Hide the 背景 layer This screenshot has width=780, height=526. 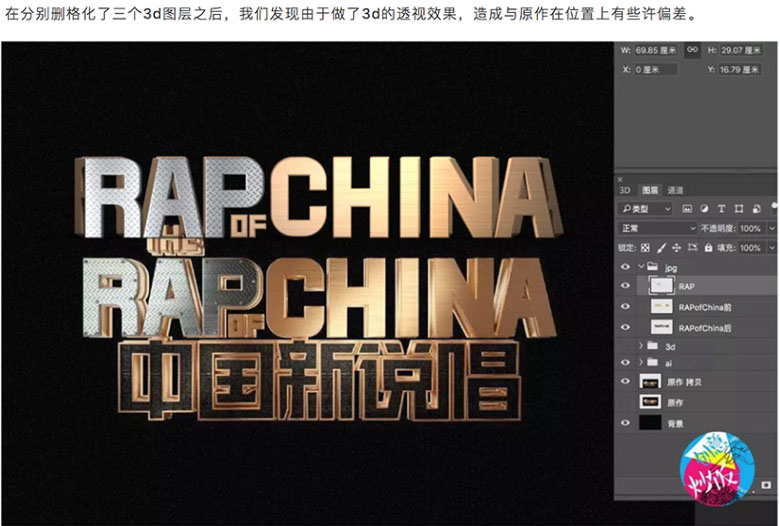tap(625, 423)
